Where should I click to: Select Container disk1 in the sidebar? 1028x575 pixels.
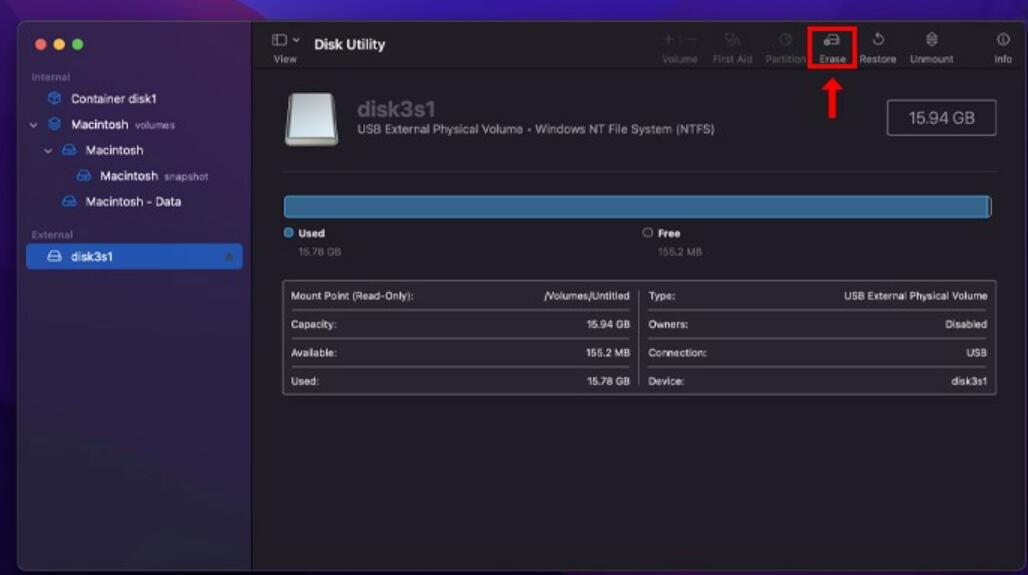point(113,99)
